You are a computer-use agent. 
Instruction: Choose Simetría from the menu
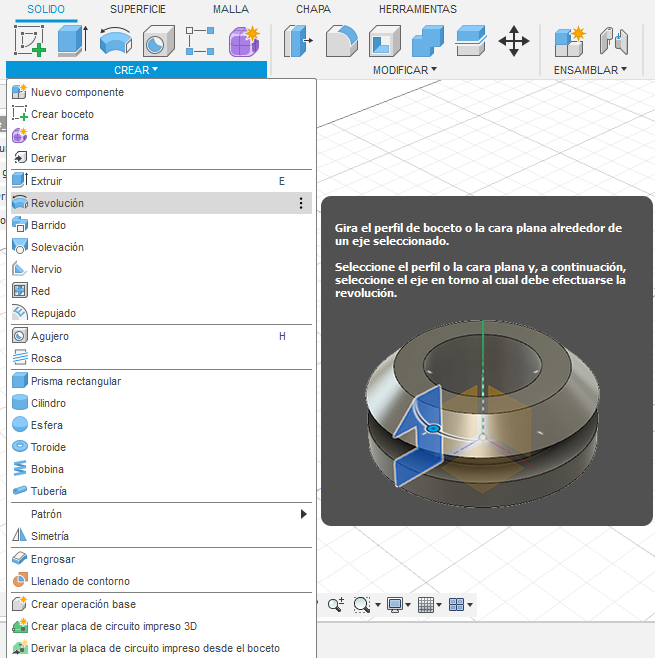pyautogui.click(x=161, y=536)
